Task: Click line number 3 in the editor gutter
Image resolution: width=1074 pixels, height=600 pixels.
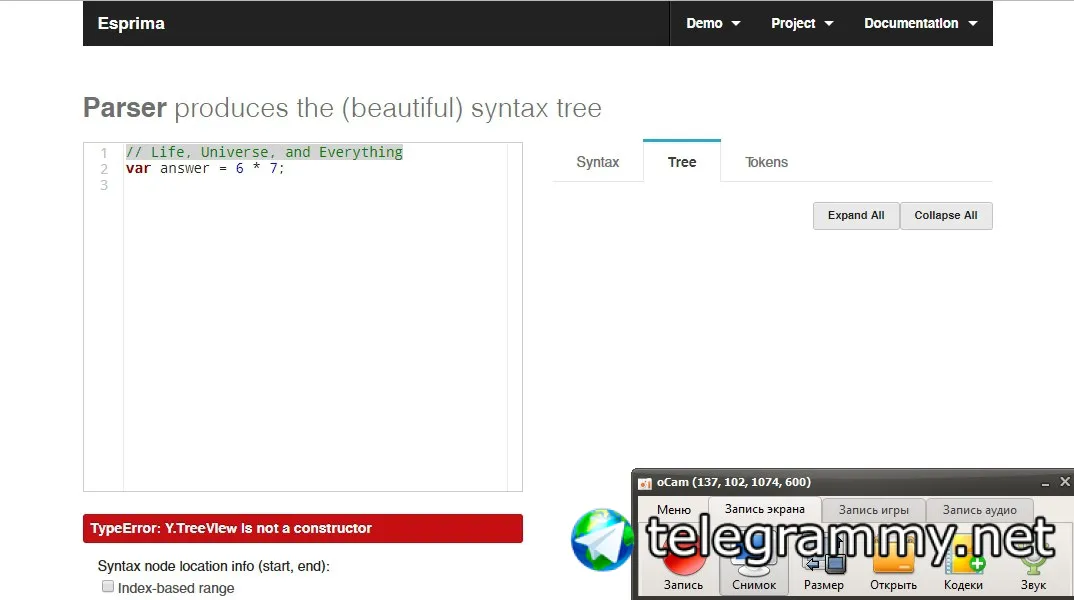Action: pos(104,185)
